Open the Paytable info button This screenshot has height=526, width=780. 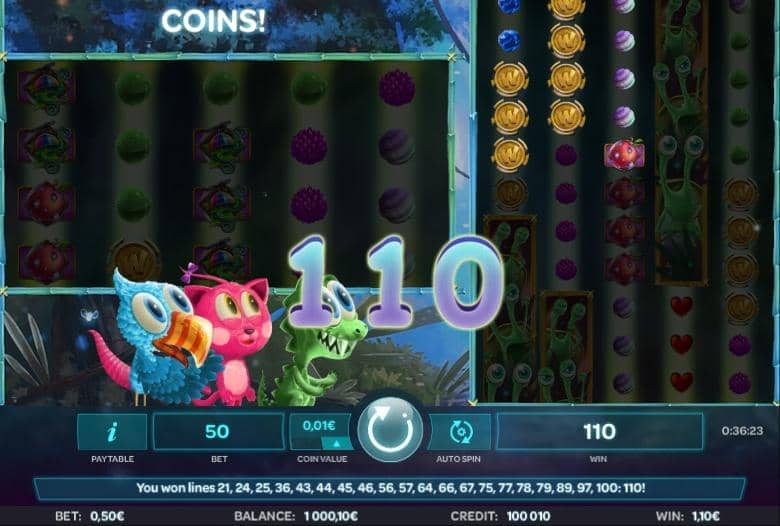pos(112,431)
